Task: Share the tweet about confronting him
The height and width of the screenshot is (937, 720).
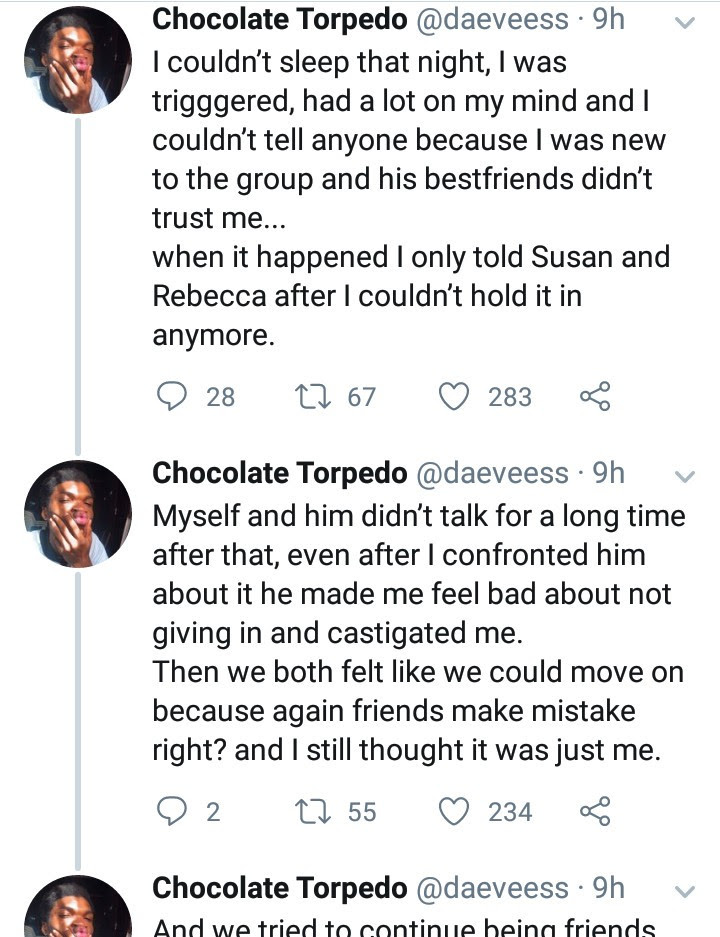Action: (x=595, y=811)
